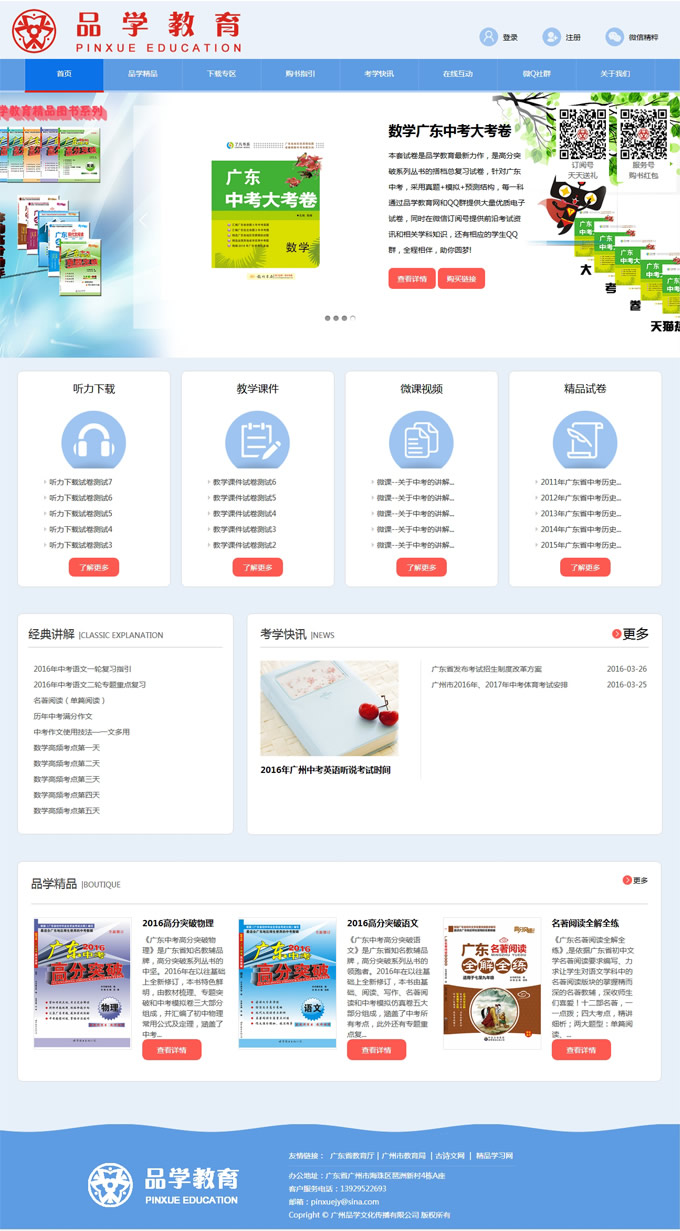680x1231 pixels.
Task: Click the login user icon
Action: [488, 37]
